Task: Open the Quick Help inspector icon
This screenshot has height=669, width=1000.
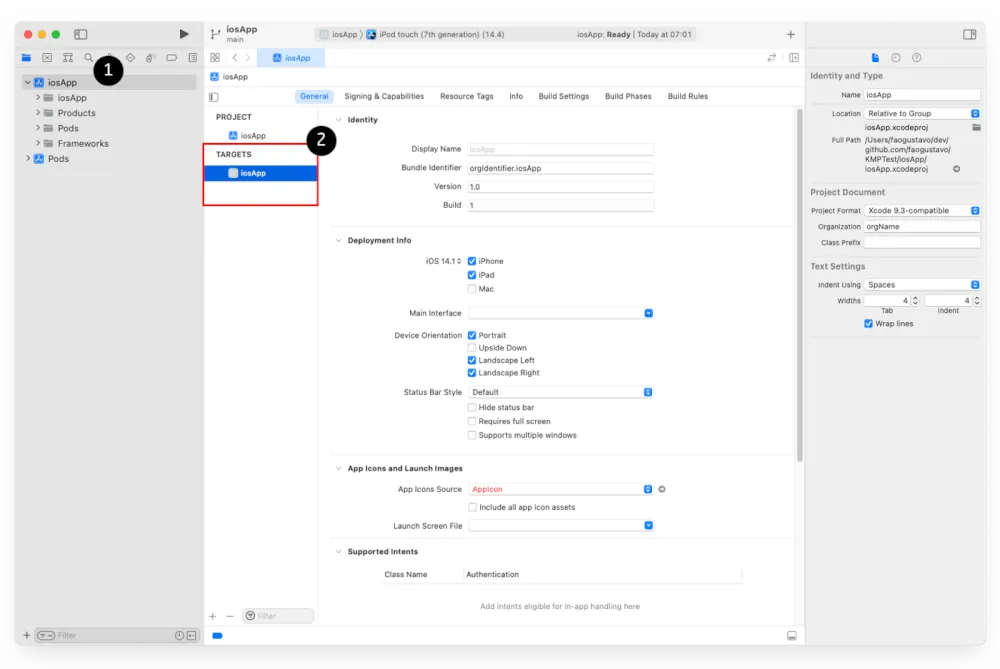Action: [x=916, y=57]
